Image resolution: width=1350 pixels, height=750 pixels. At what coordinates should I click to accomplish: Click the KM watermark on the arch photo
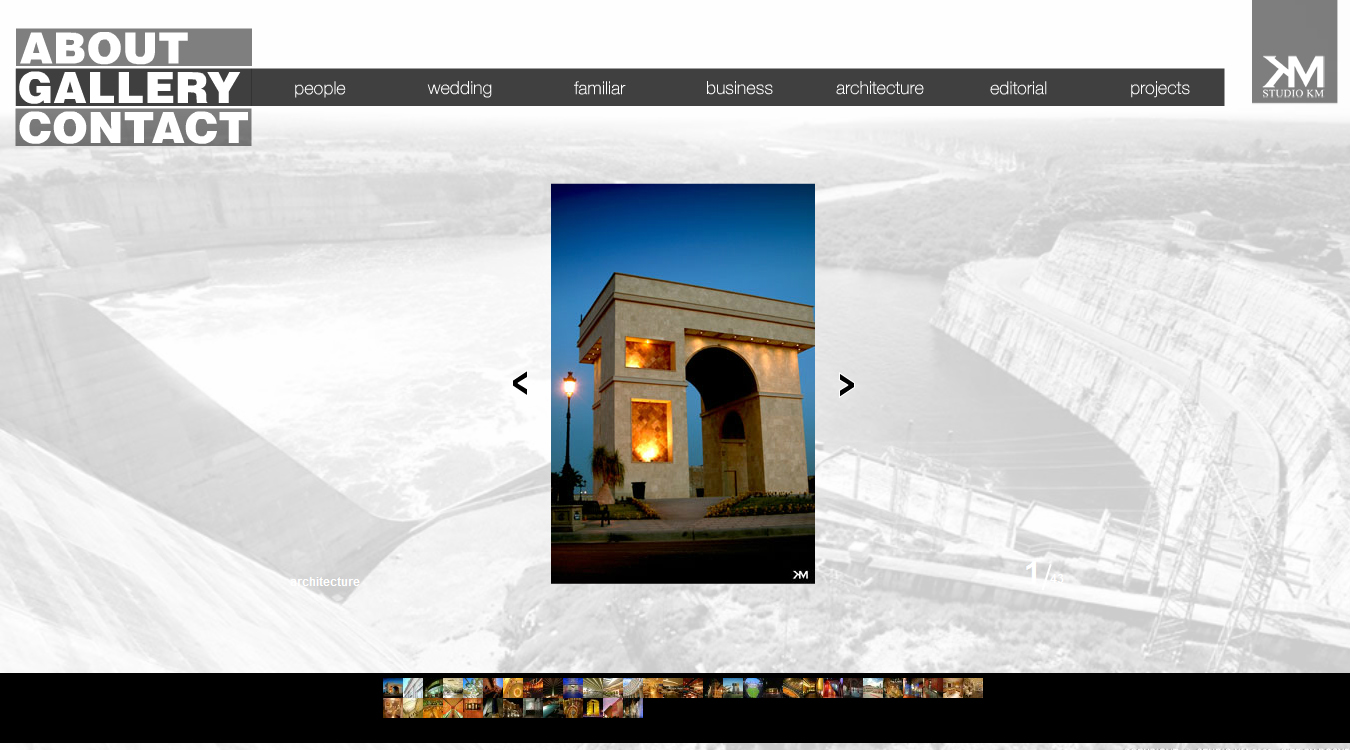click(x=800, y=574)
